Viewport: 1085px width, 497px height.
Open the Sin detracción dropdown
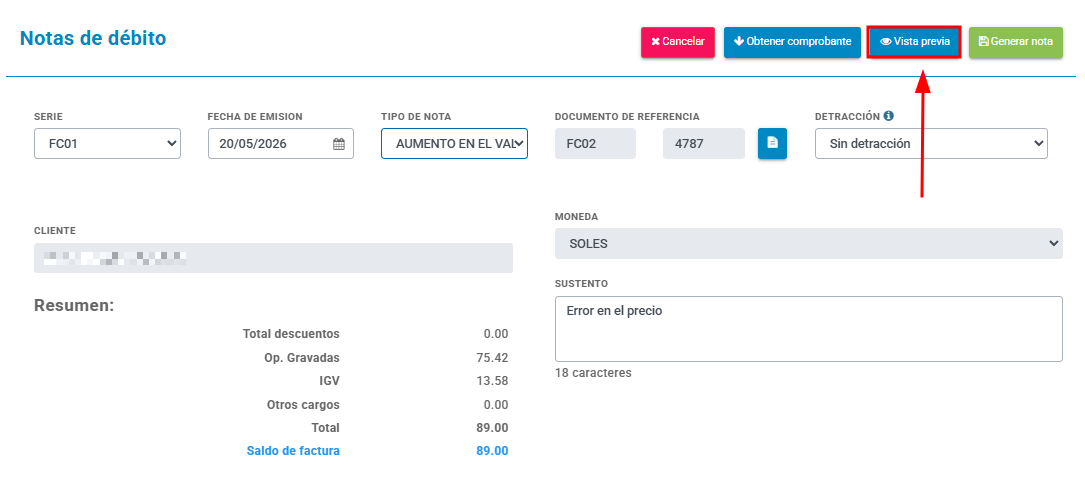pos(931,144)
